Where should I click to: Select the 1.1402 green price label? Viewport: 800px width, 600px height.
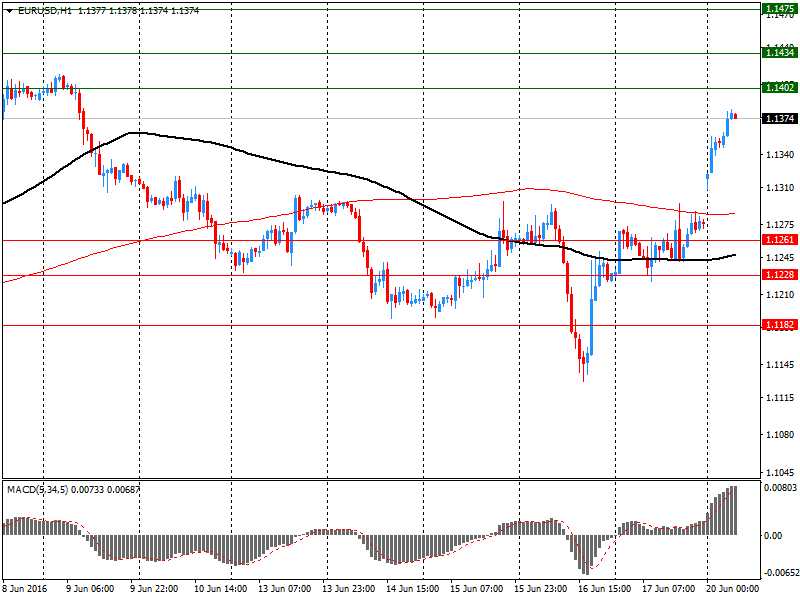tap(780, 88)
